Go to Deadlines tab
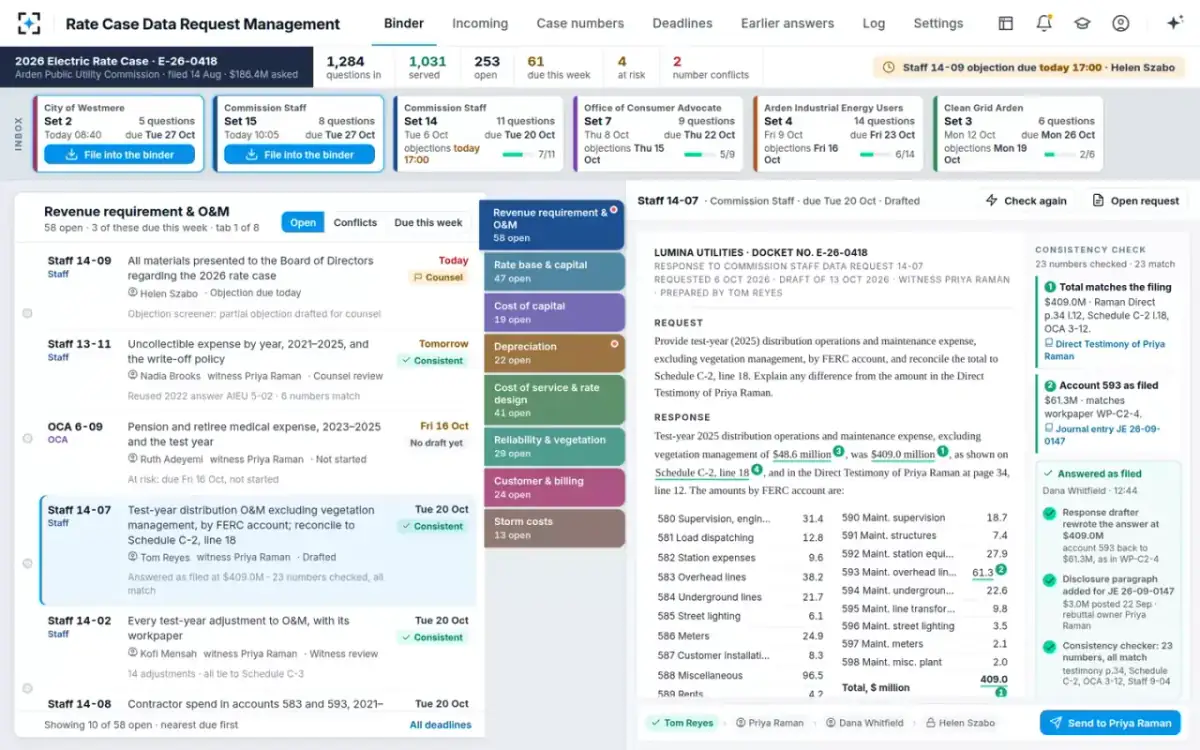Viewport: 1200px width, 750px height. [x=682, y=23]
